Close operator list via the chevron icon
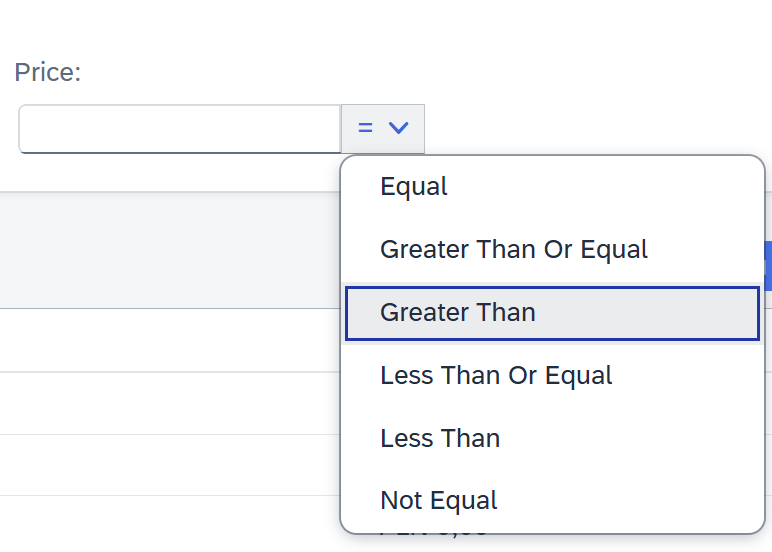The height and width of the screenshot is (552, 772). (399, 129)
